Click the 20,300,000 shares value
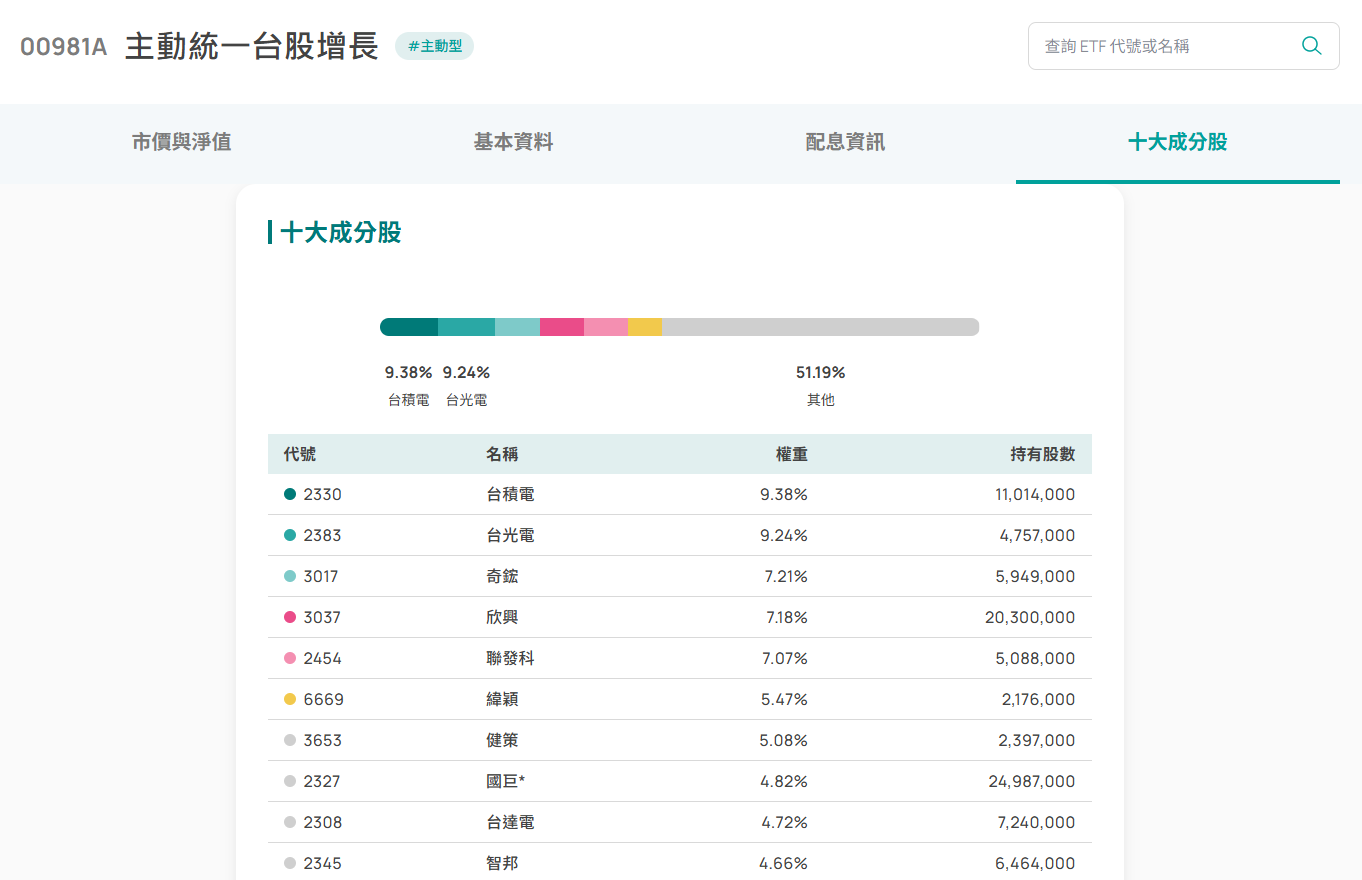This screenshot has height=880, width=1362. click(1030, 617)
